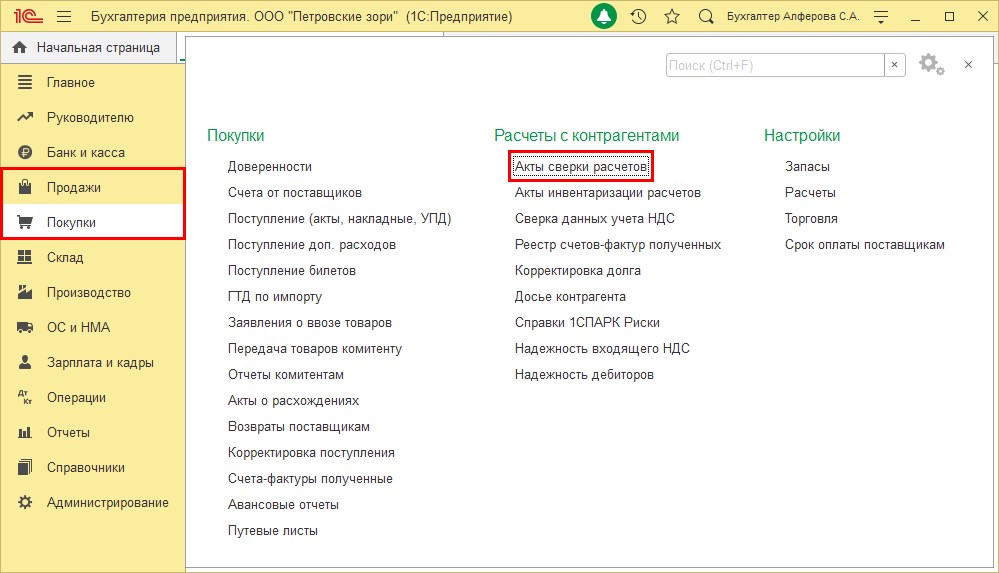Open Сверка данных учета НДС
The height and width of the screenshot is (573, 999).
[594, 219]
